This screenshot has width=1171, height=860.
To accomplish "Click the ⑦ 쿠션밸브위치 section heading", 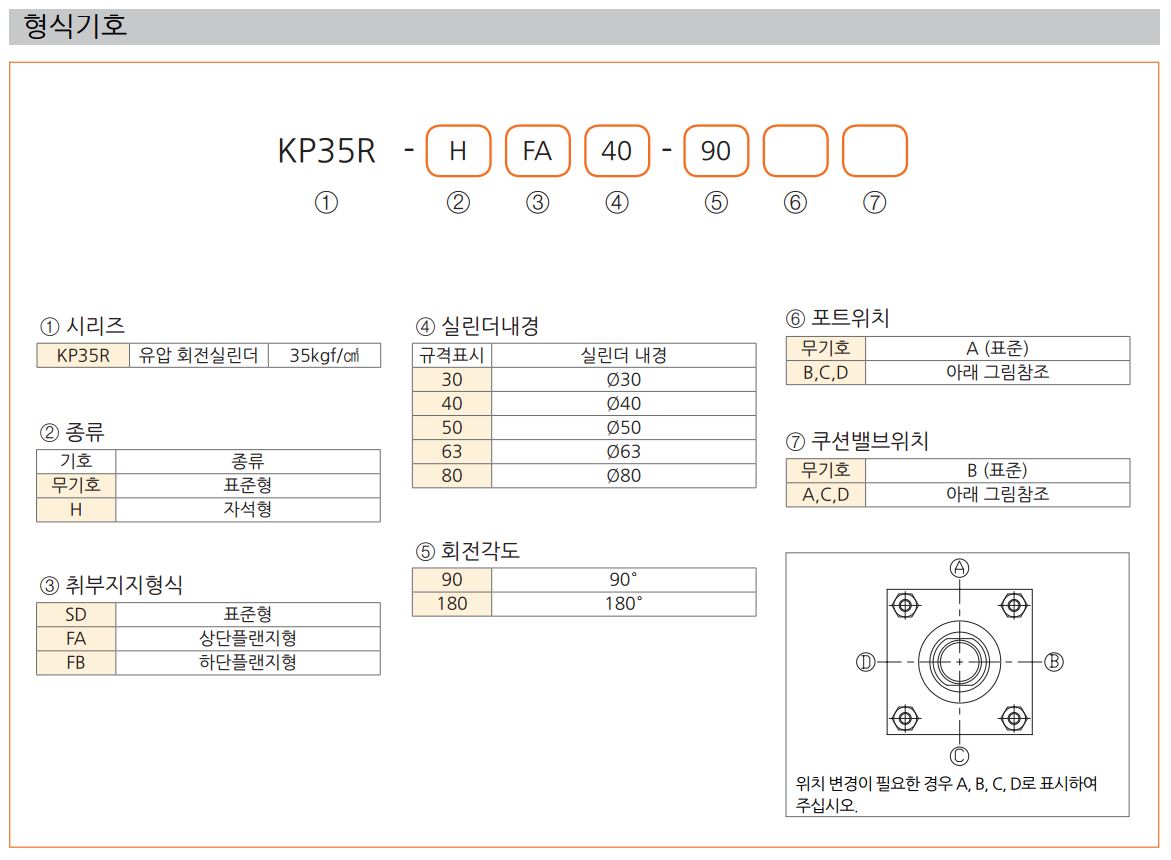I will coord(857,441).
